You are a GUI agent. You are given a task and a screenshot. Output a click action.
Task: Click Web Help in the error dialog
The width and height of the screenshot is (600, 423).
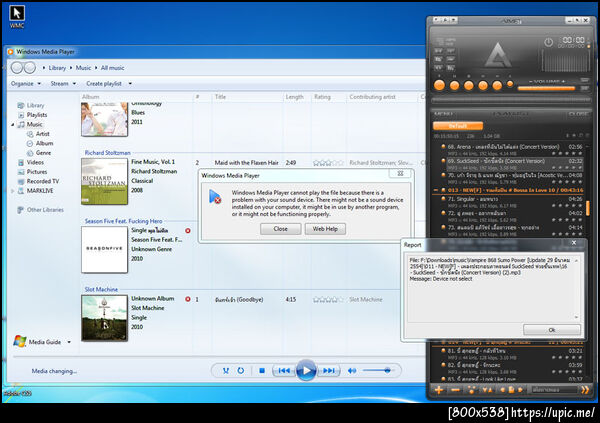325,229
